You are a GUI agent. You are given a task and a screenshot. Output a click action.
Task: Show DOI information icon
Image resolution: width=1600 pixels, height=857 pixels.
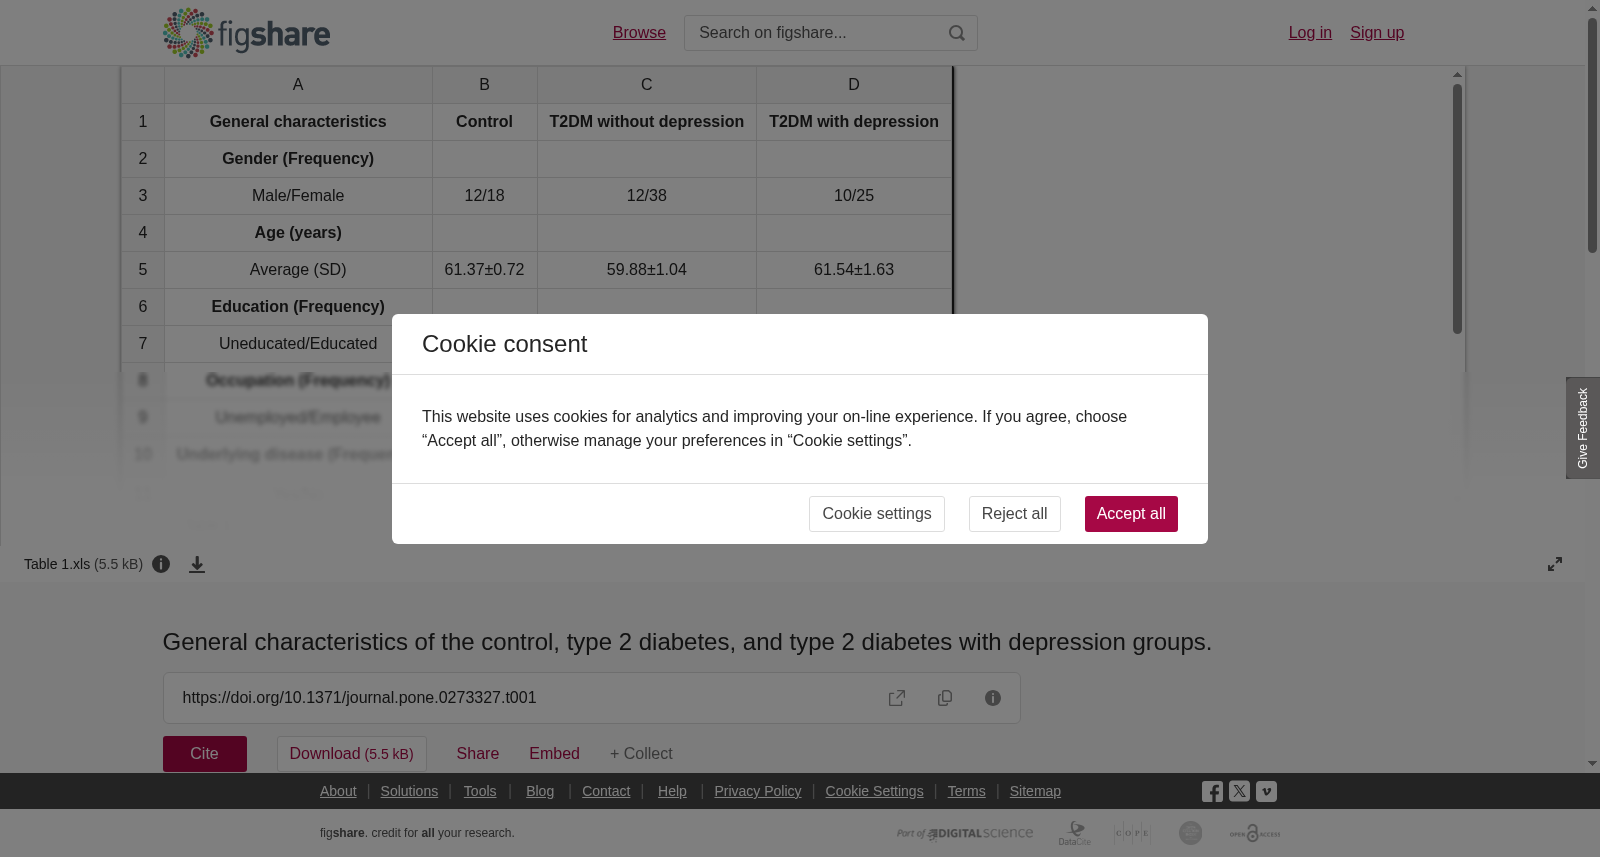coord(993,698)
